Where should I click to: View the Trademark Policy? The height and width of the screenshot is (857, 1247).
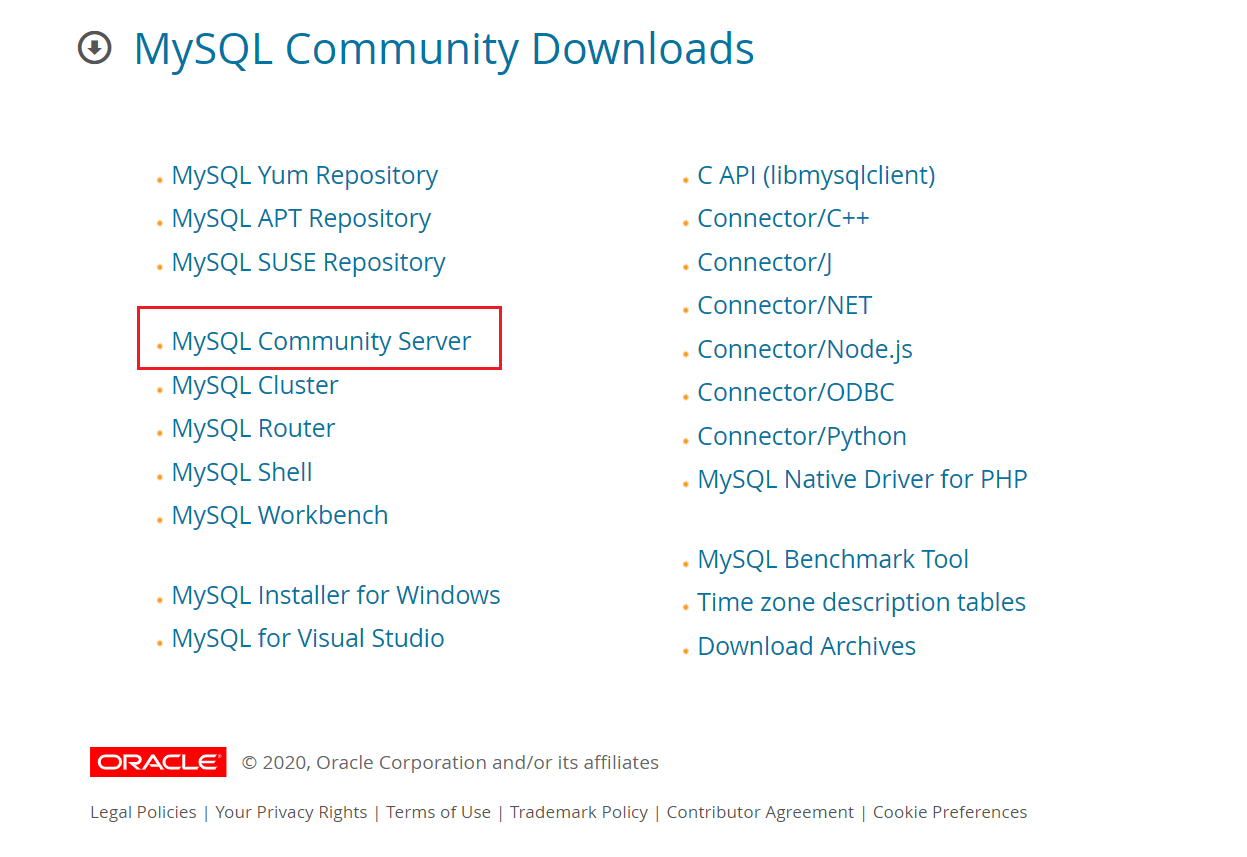point(578,812)
